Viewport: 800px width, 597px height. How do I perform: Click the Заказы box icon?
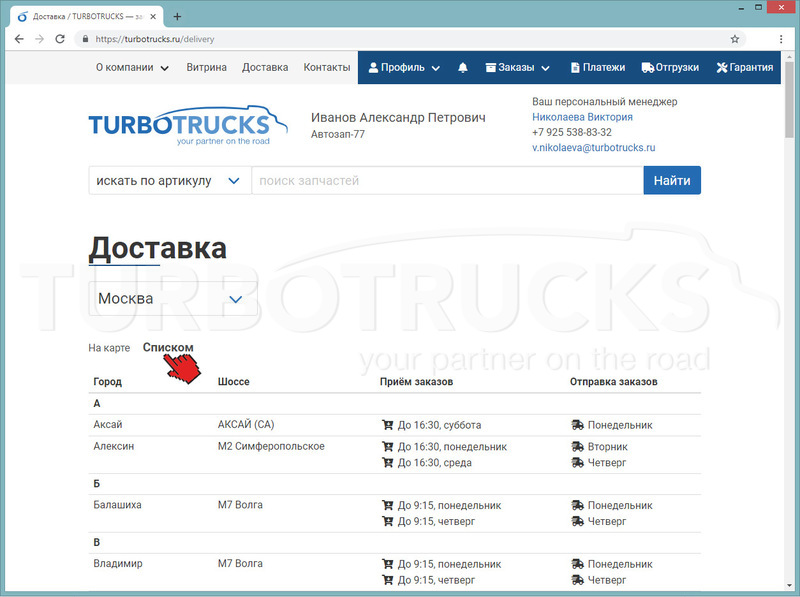pos(491,67)
